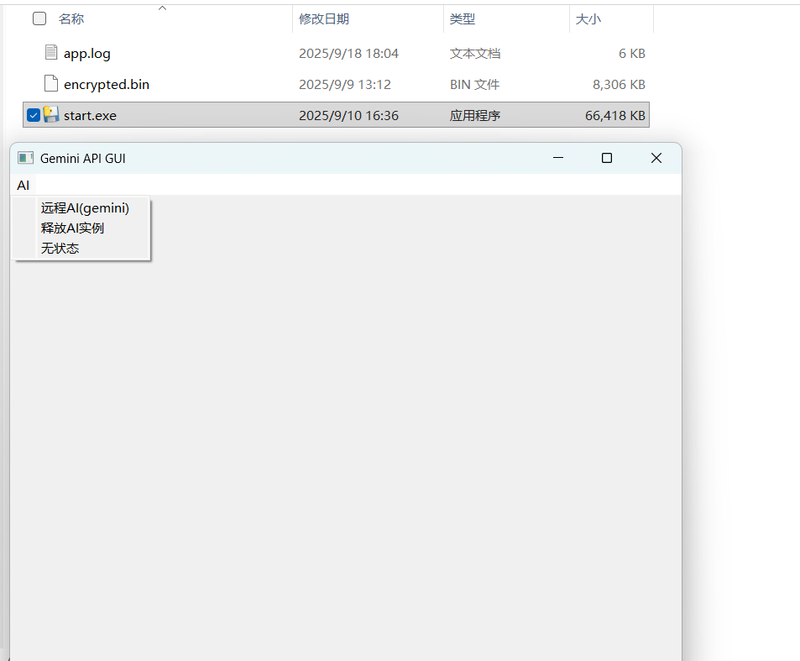Uncheck the start.exe row checkbox
800x661 pixels.
point(33,115)
